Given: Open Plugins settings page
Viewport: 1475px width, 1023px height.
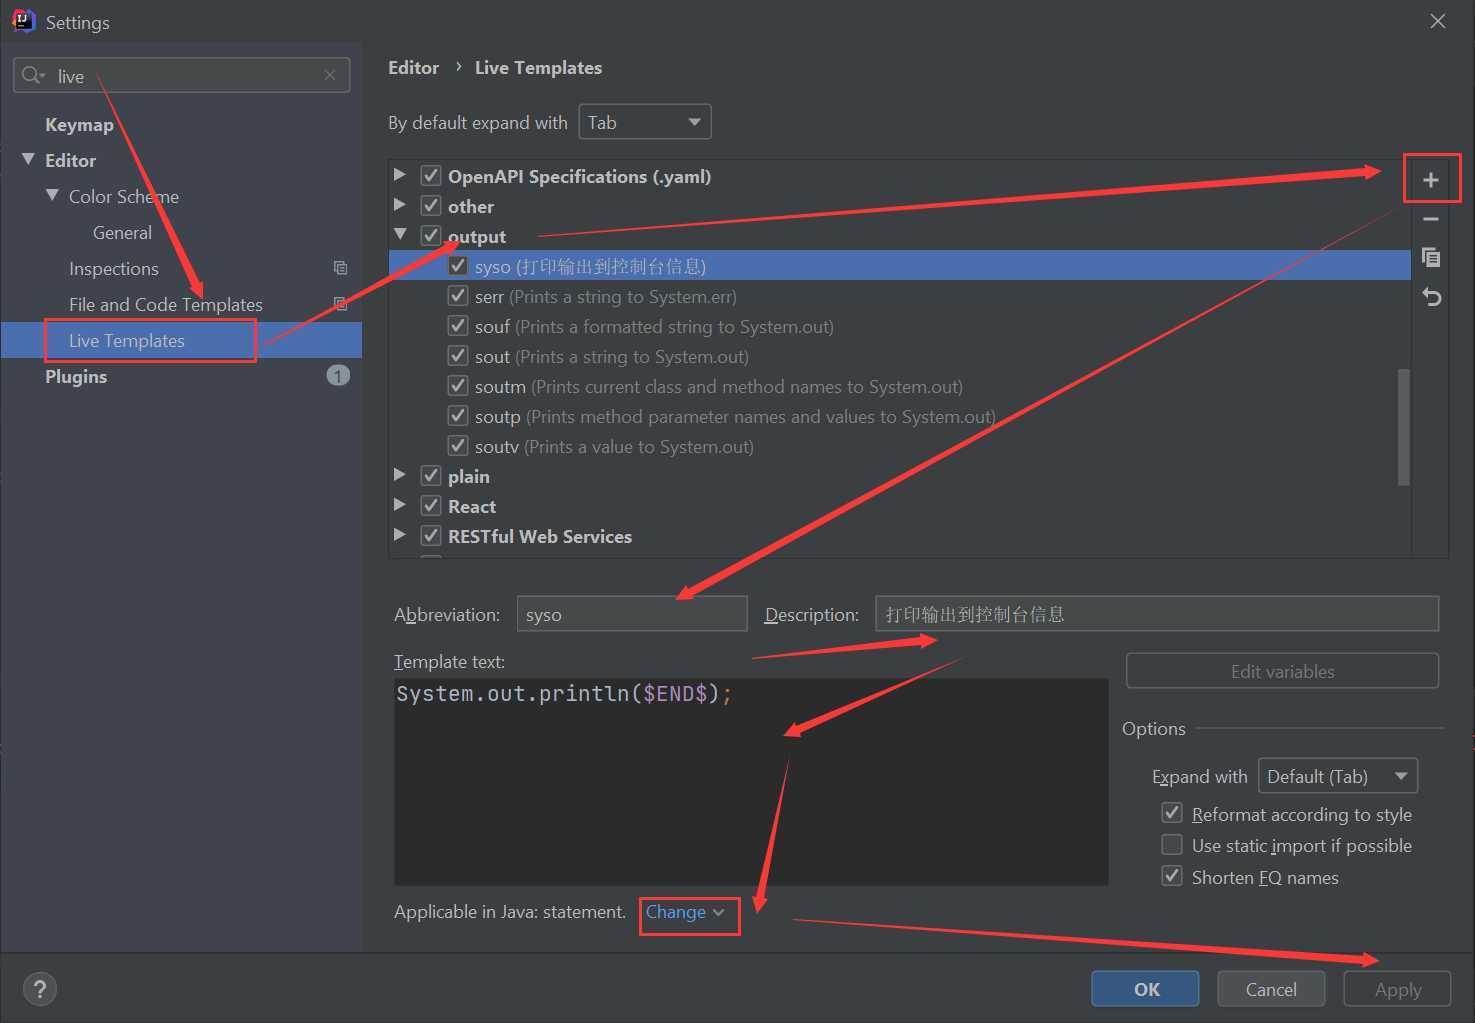Looking at the screenshot, I should pyautogui.click(x=76, y=376).
